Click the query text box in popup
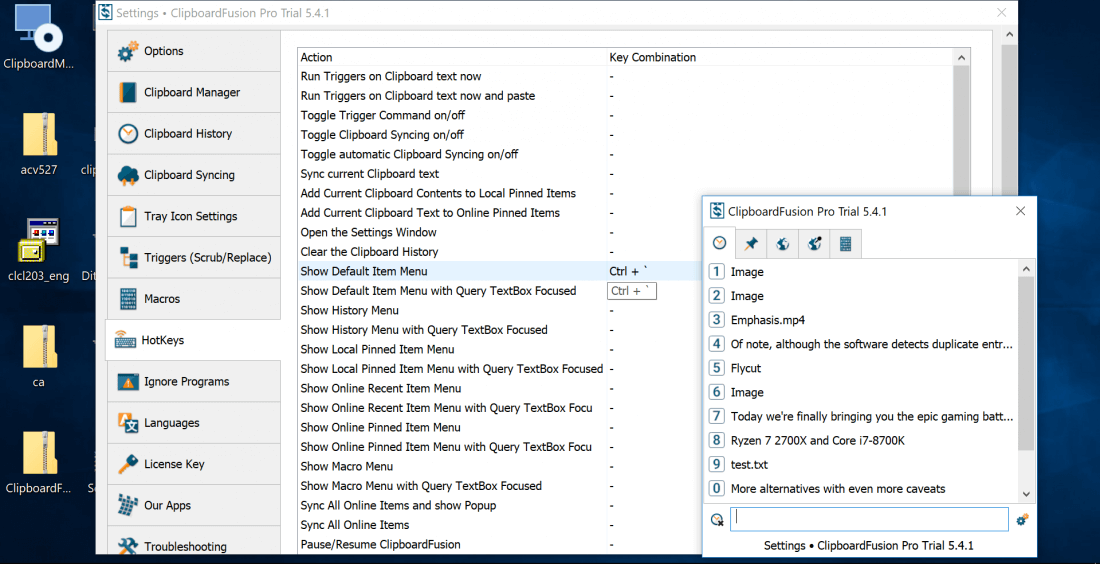1100x564 pixels. tap(868, 519)
